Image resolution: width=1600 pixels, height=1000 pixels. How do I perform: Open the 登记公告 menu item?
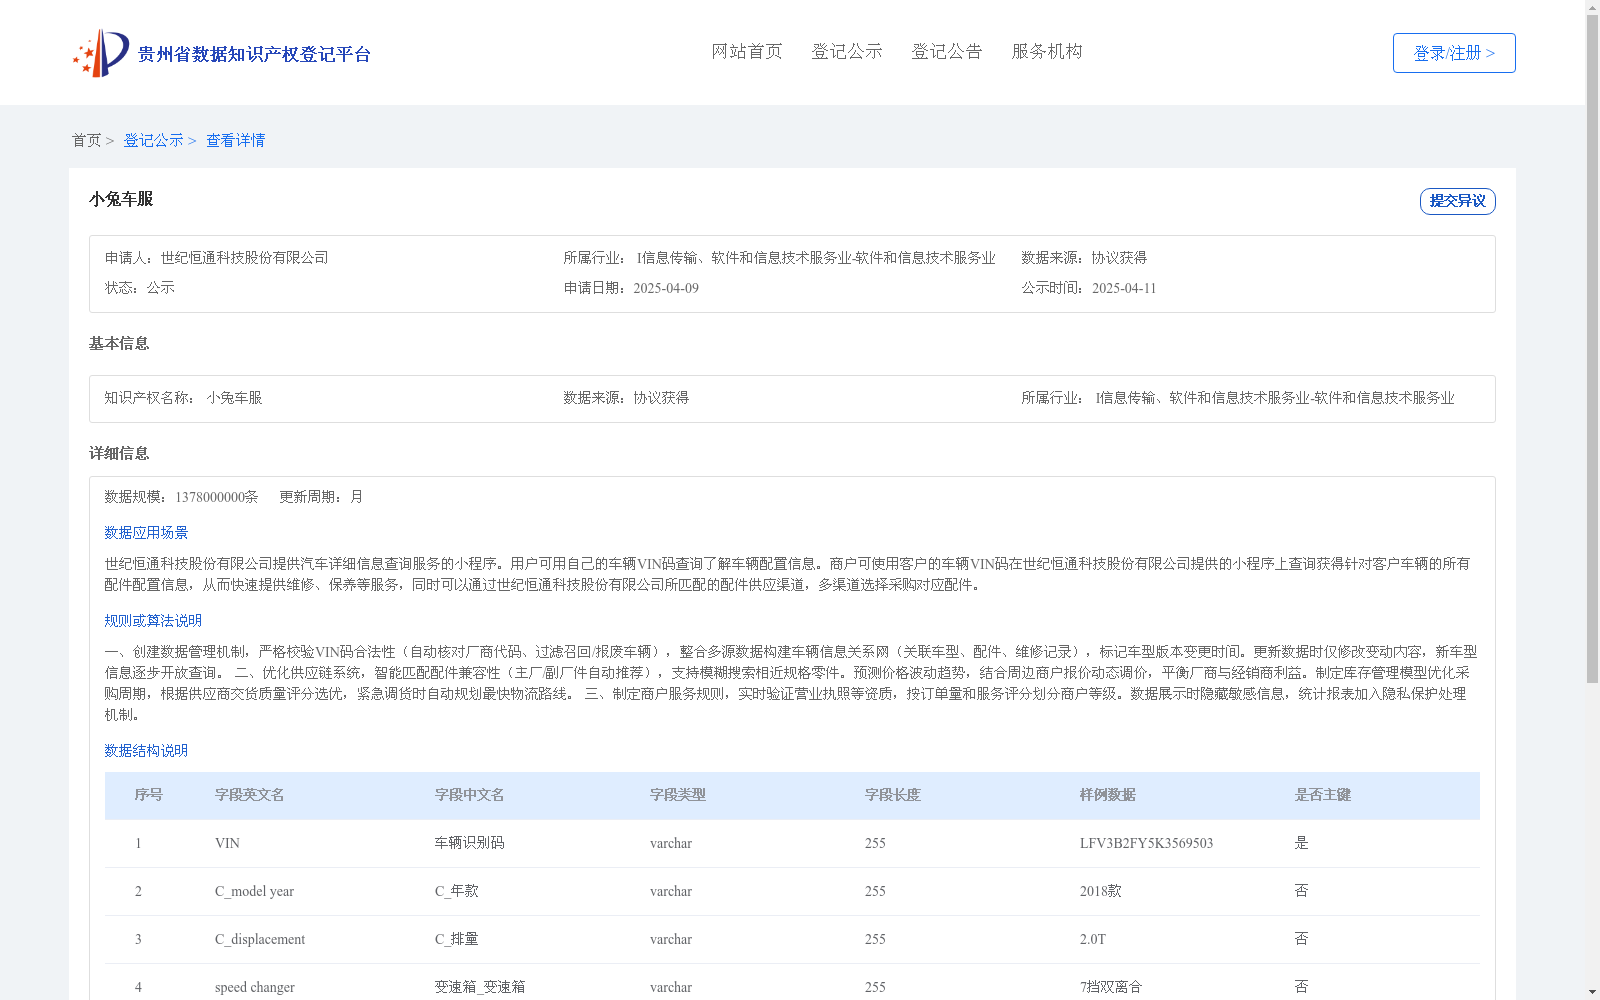click(947, 52)
